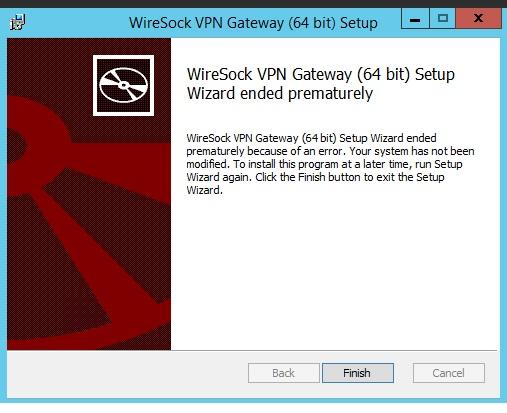
Task: Select the large heading line 'Wizard ended prematurely'
Action: (x=280, y=93)
